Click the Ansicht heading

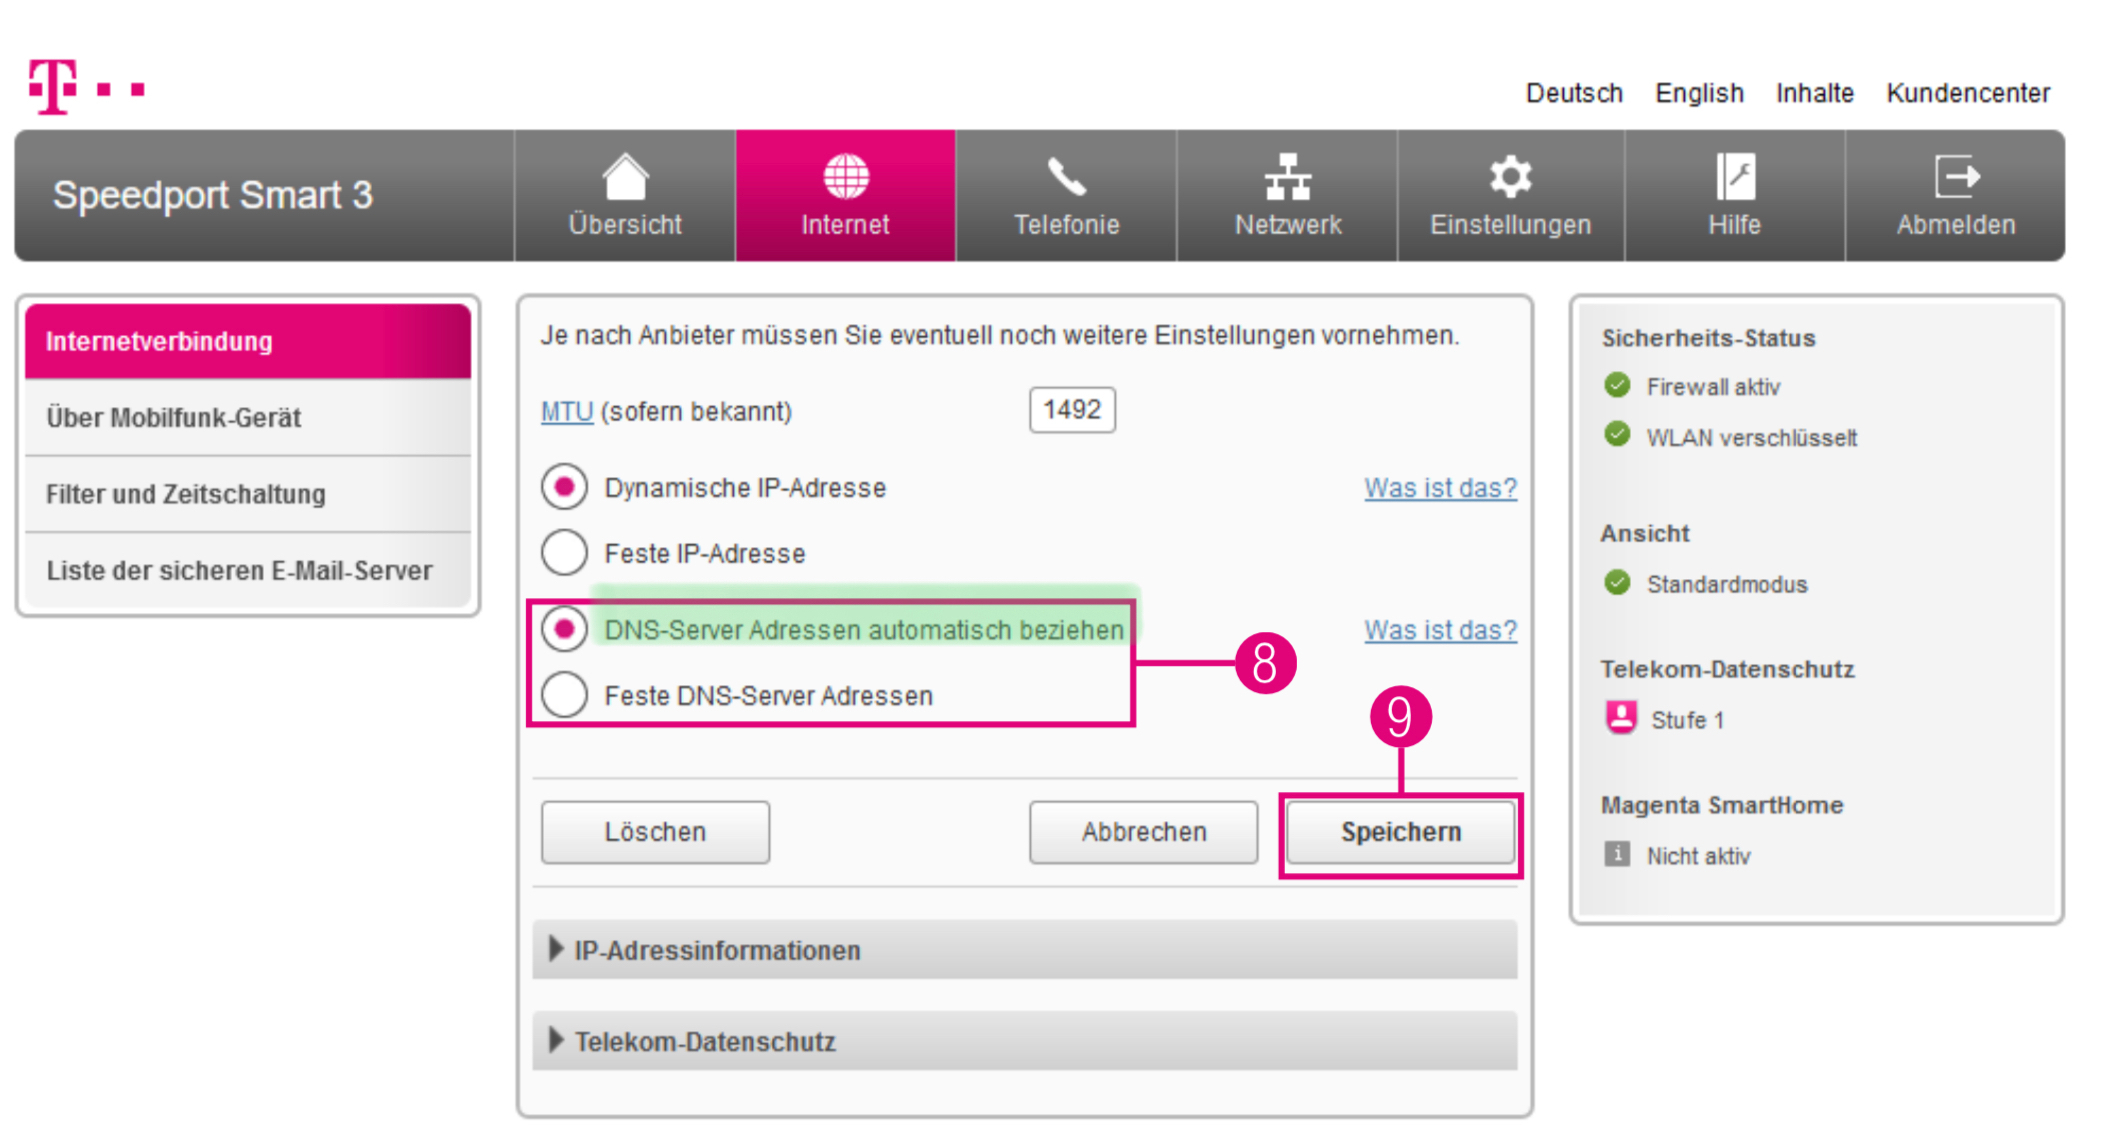tap(1645, 533)
